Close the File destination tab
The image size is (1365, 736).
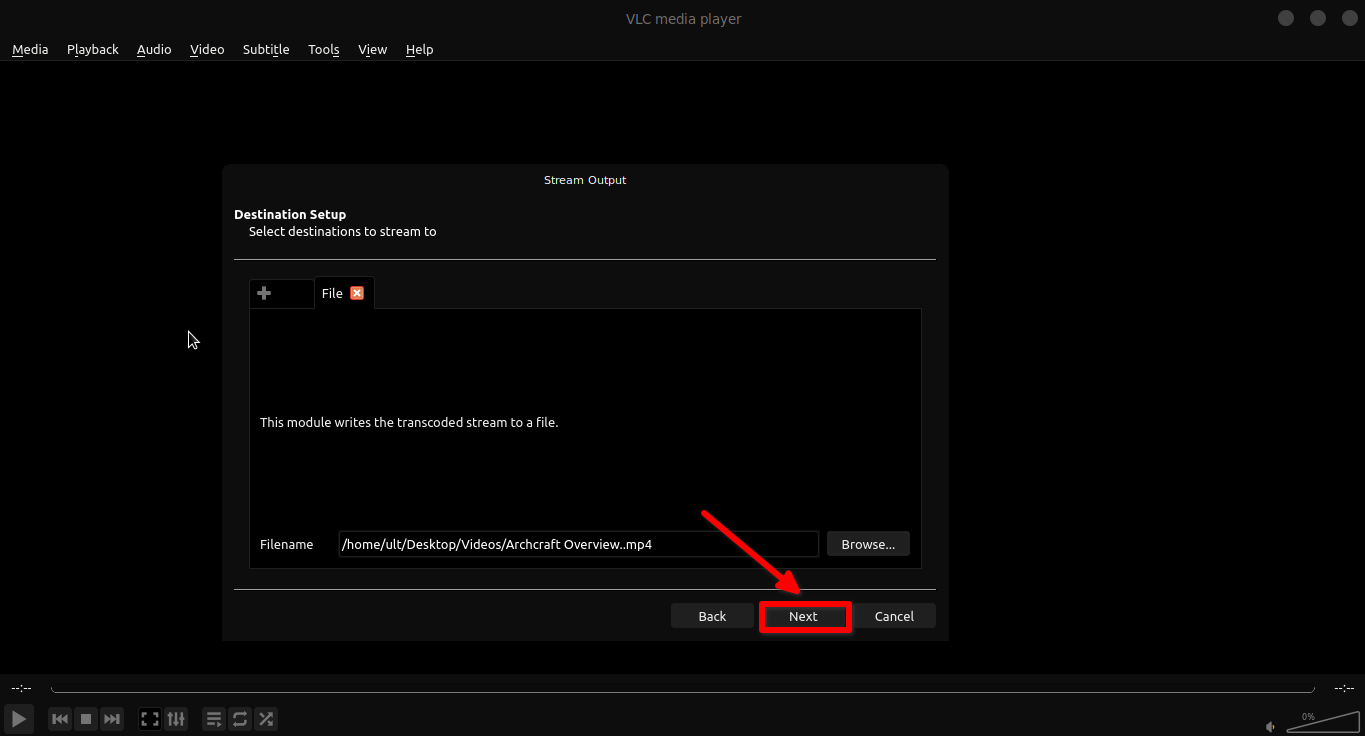(x=357, y=293)
